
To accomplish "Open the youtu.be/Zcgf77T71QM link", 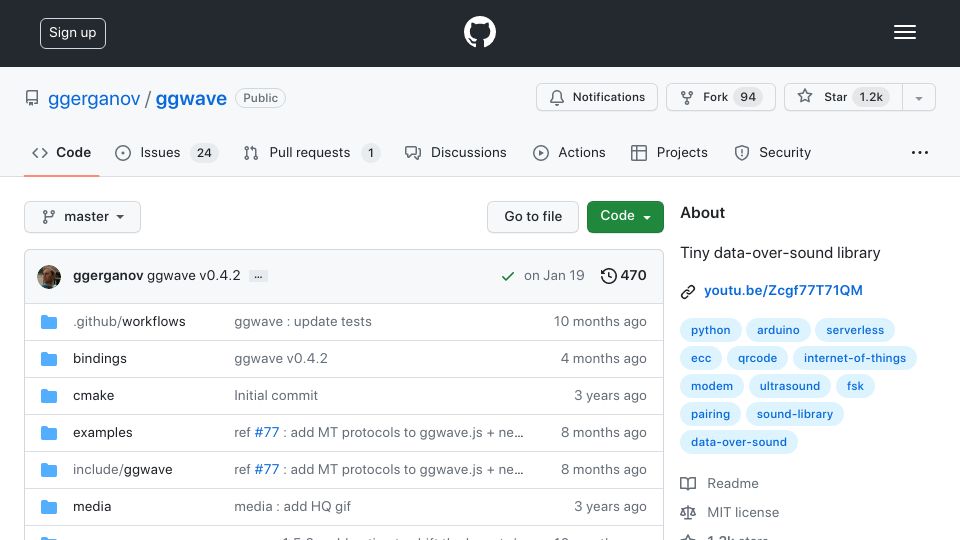I will pos(783,290).
